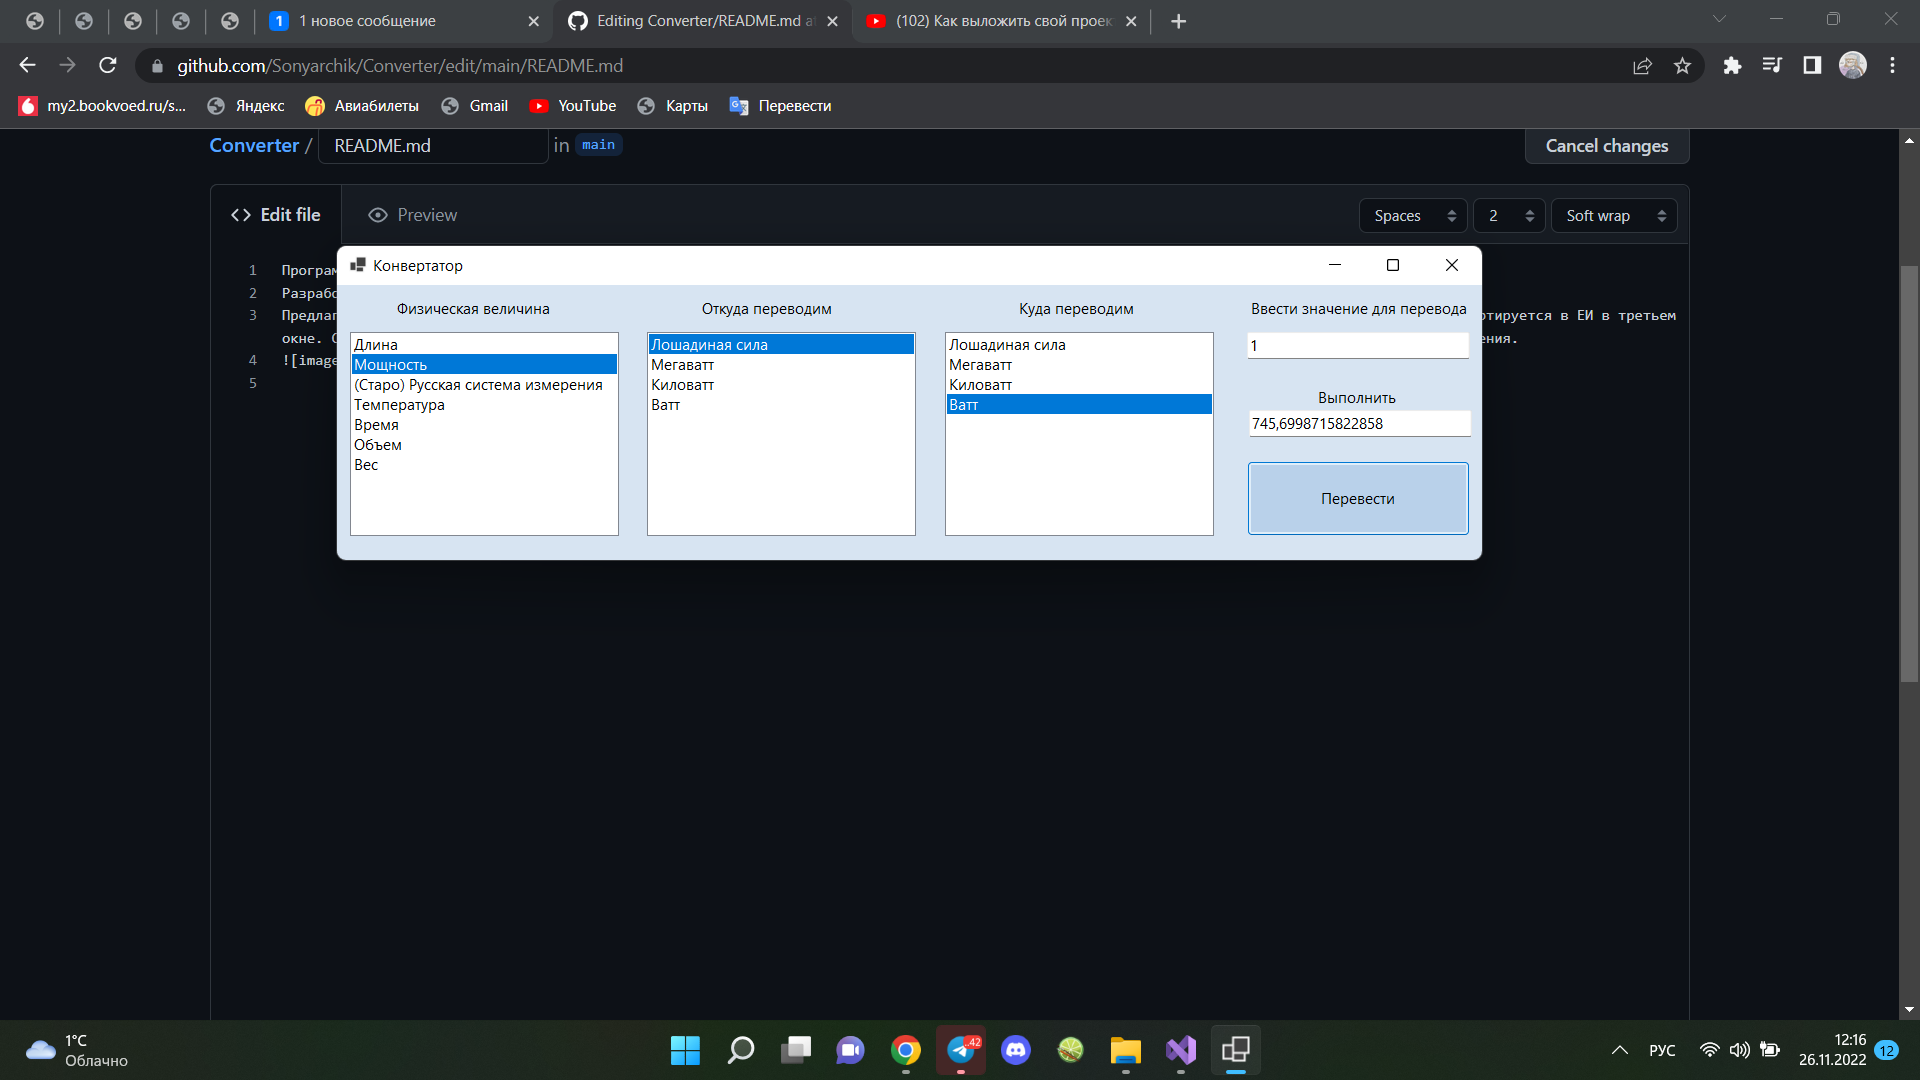The image size is (1920, 1080).
Task: Click the down arrow on the page scrollbar
Action: click(1909, 1010)
